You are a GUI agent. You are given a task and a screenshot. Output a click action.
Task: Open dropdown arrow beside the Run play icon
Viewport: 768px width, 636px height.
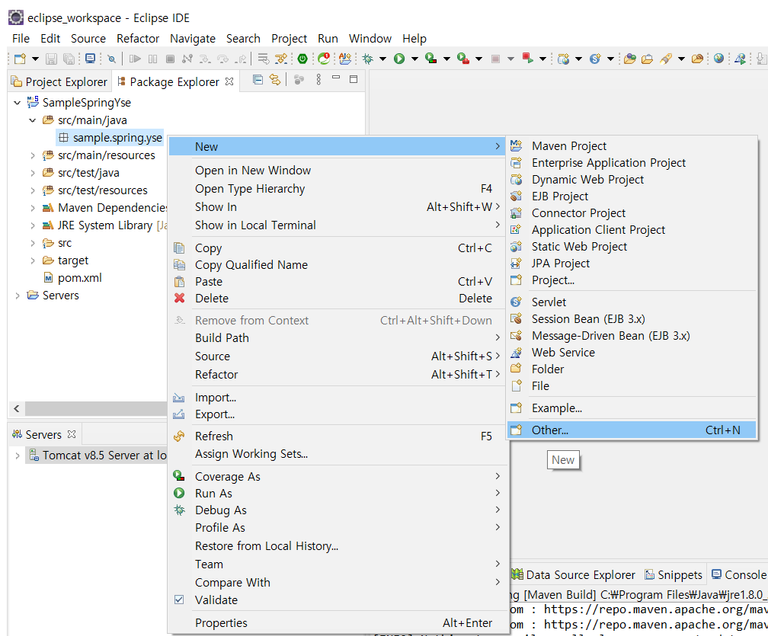(x=414, y=59)
